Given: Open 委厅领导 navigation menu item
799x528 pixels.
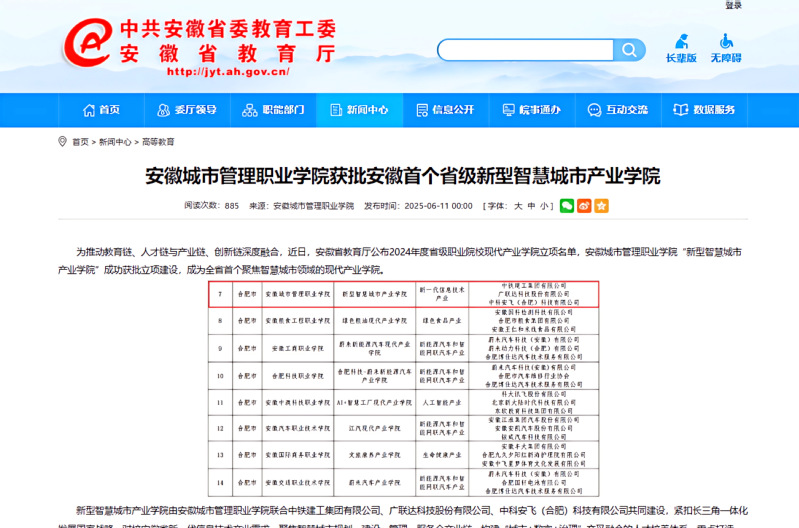Looking at the screenshot, I should (186, 110).
